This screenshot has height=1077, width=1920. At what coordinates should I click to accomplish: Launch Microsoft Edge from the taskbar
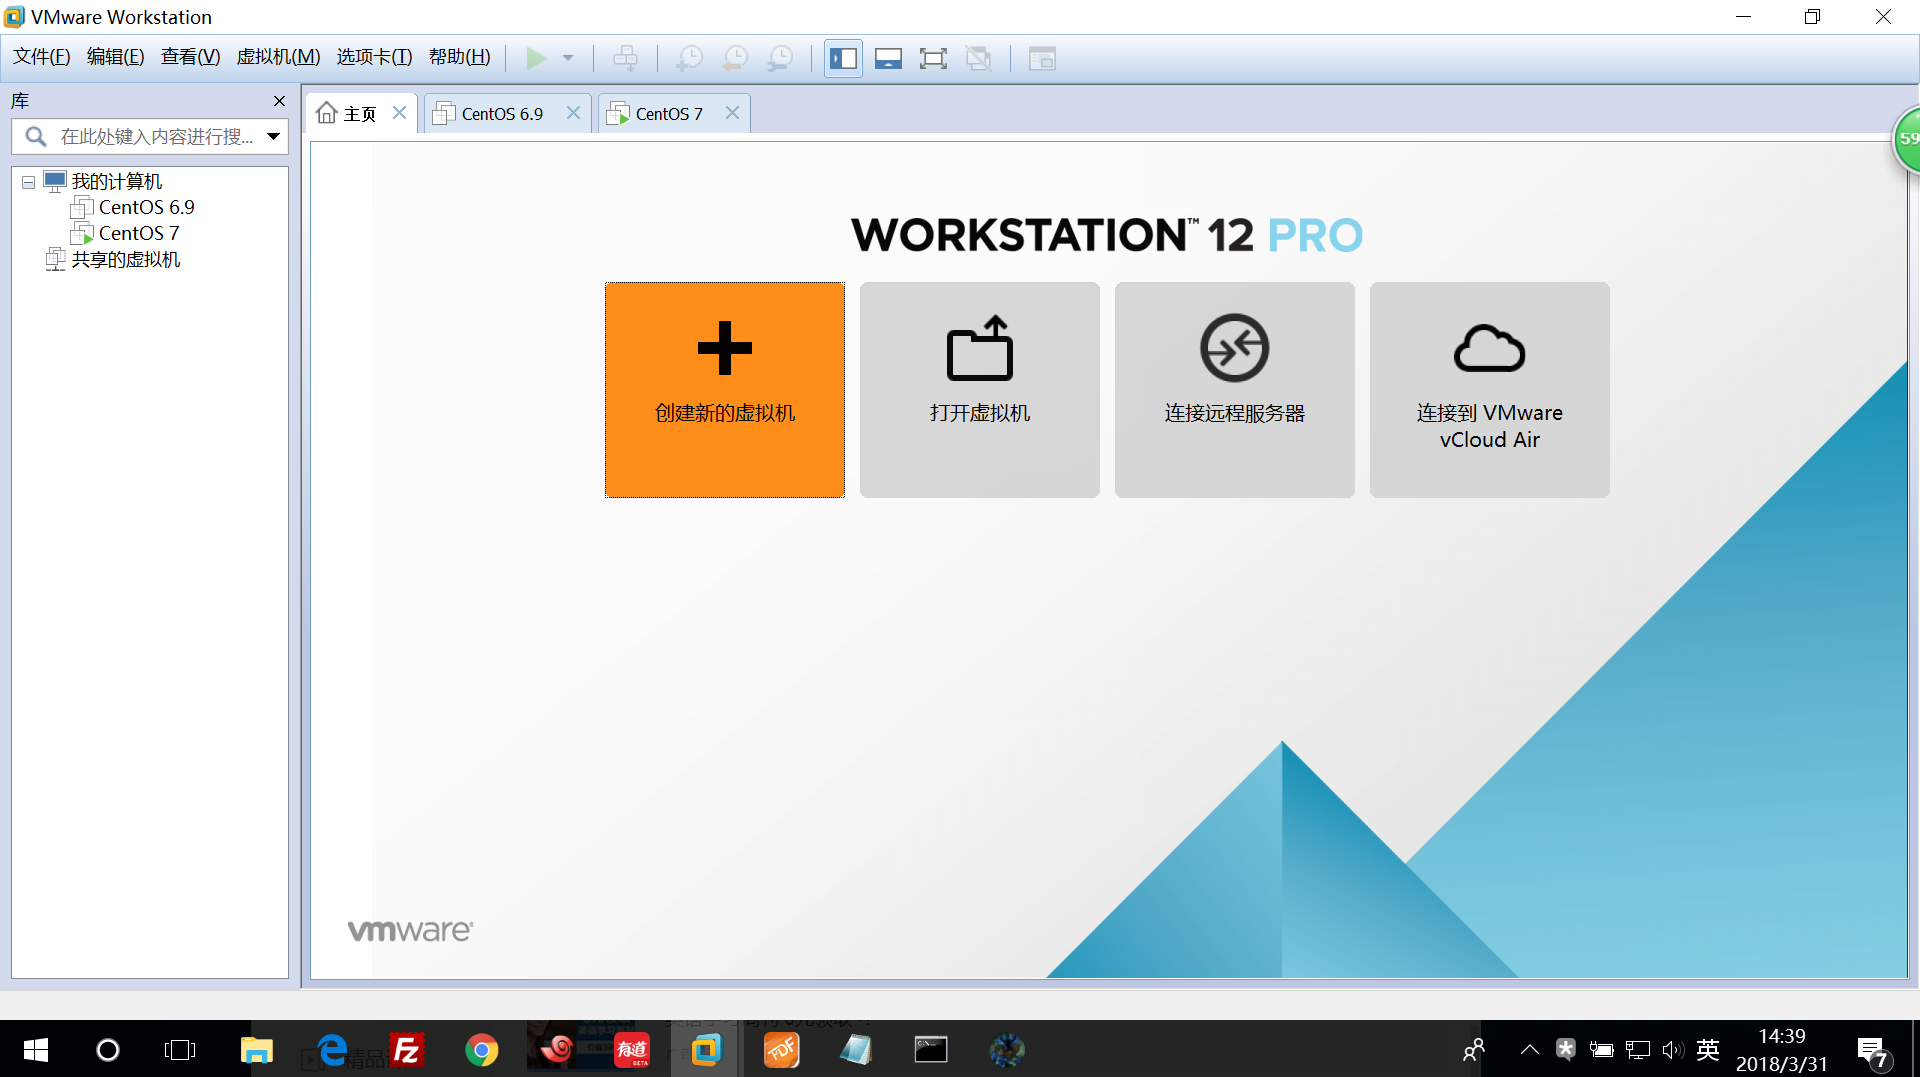click(x=331, y=1049)
